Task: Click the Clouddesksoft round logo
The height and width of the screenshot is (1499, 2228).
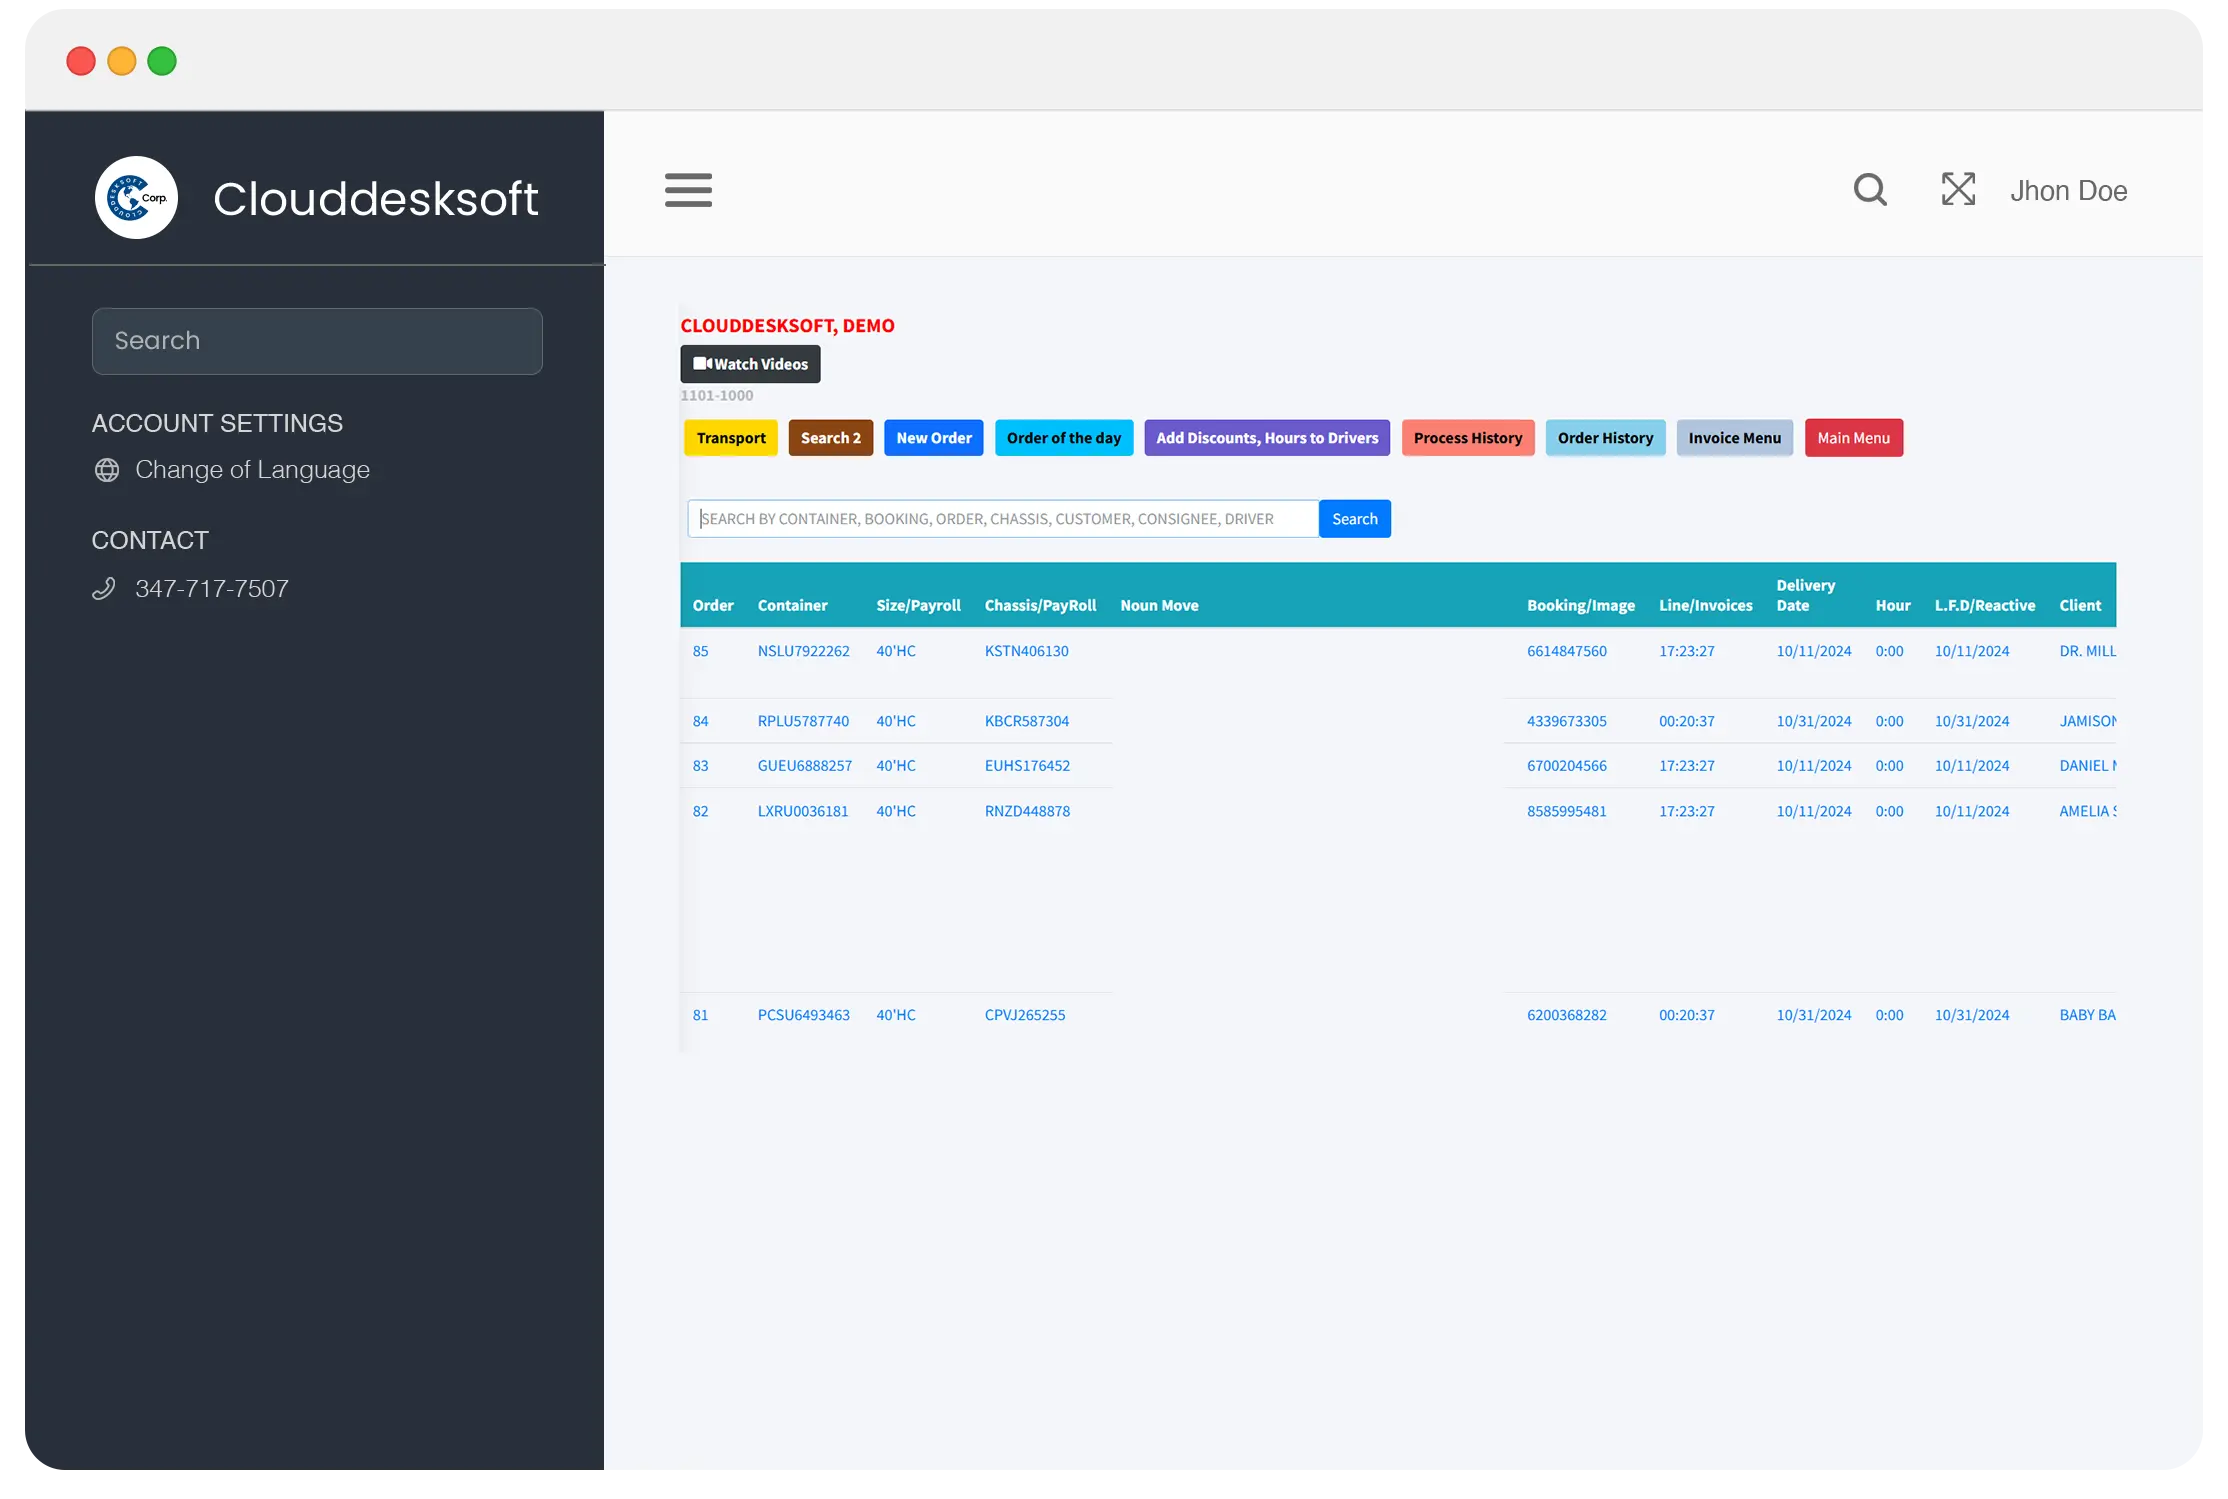Action: [x=137, y=198]
